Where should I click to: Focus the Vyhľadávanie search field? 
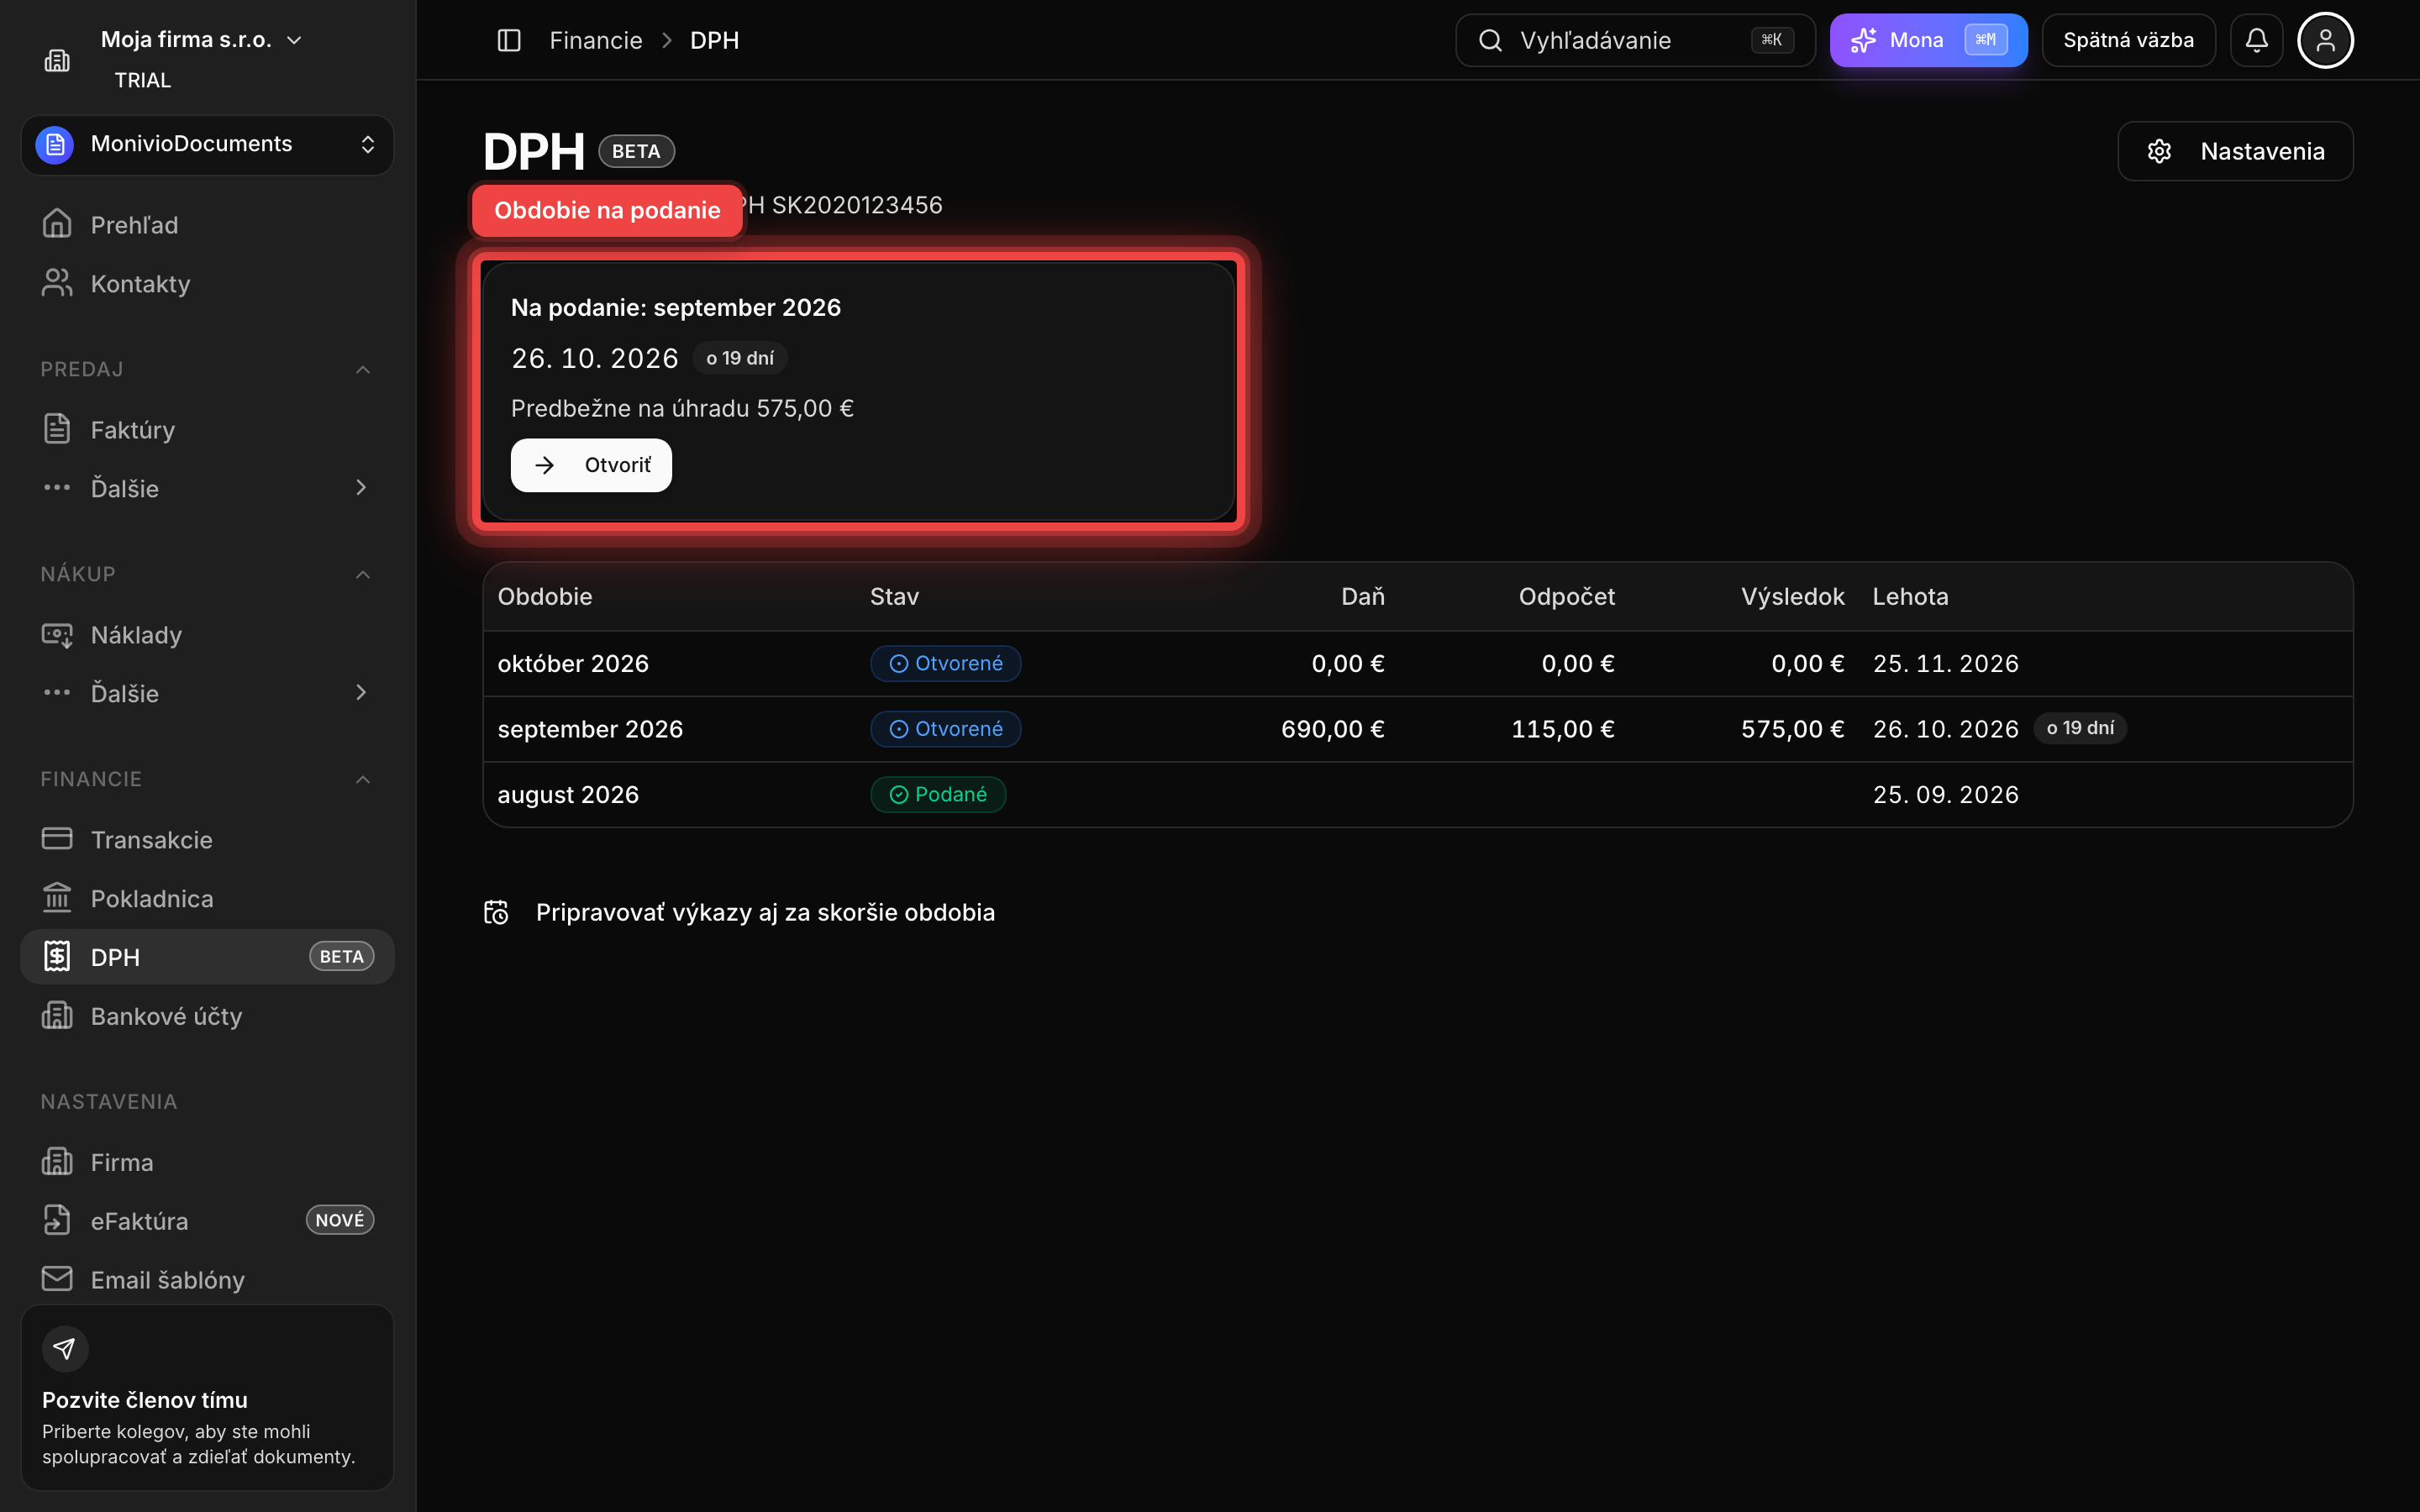[1635, 40]
